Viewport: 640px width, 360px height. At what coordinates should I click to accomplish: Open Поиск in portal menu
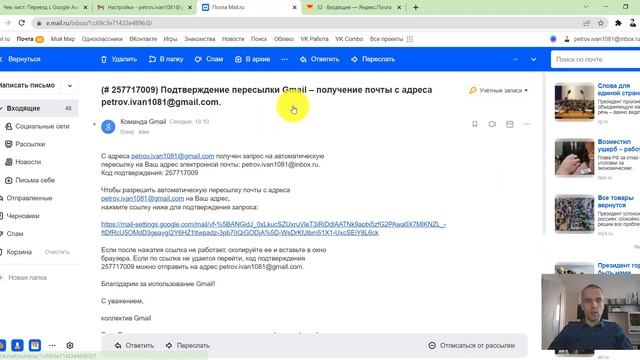259,39
